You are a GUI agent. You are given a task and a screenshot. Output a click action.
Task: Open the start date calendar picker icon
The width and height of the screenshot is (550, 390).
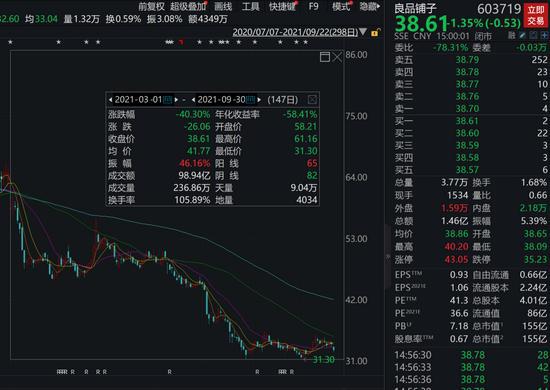(168, 100)
